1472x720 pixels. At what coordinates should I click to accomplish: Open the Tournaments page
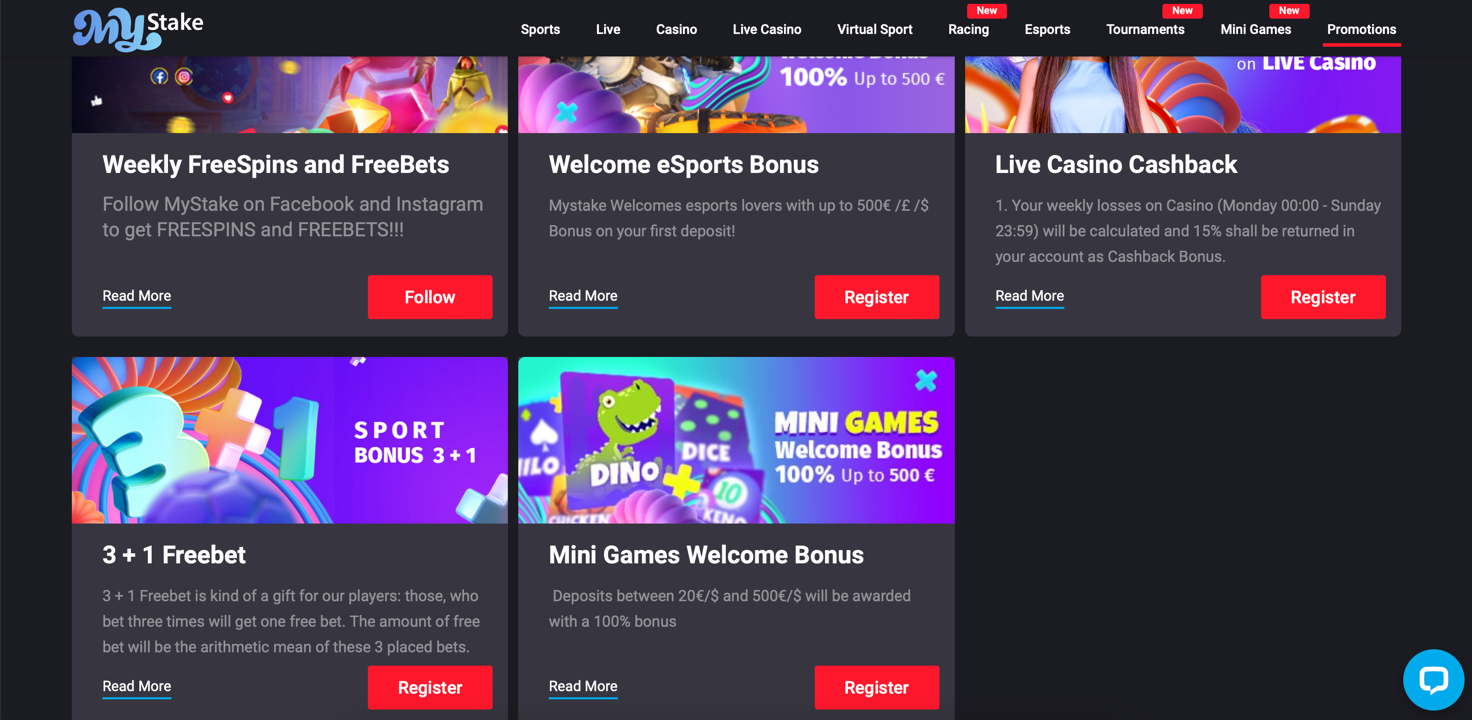tap(1145, 29)
